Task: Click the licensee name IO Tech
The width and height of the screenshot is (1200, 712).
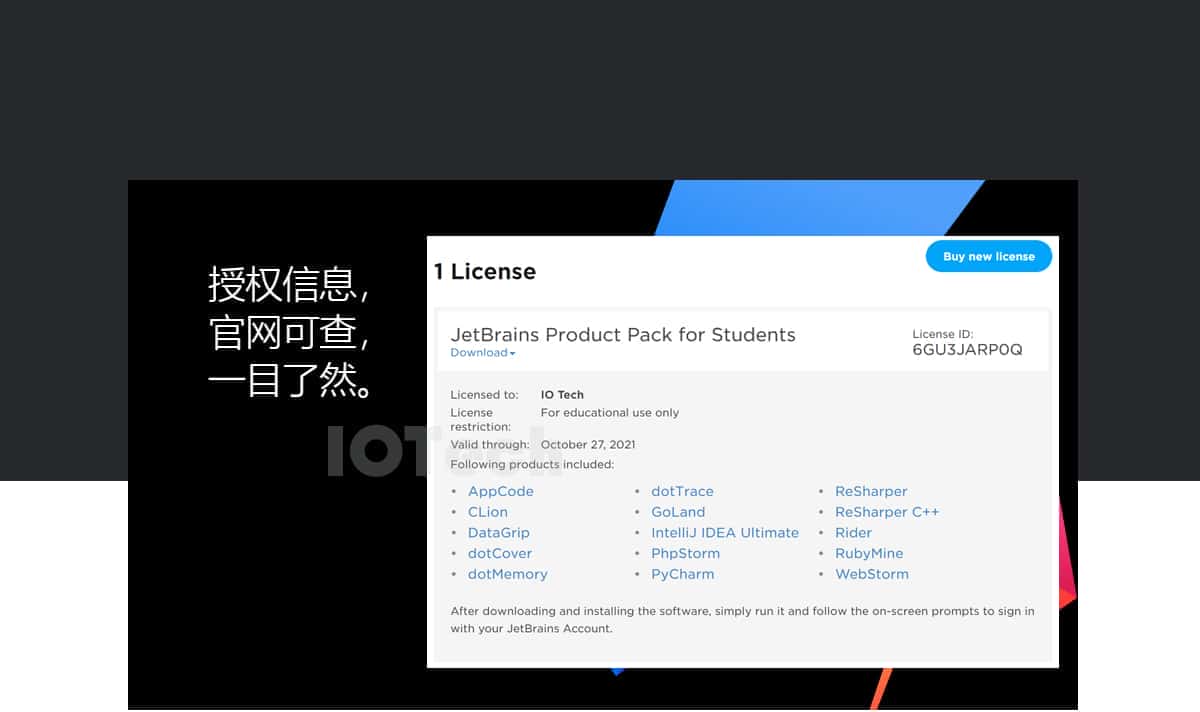Action: pos(562,395)
